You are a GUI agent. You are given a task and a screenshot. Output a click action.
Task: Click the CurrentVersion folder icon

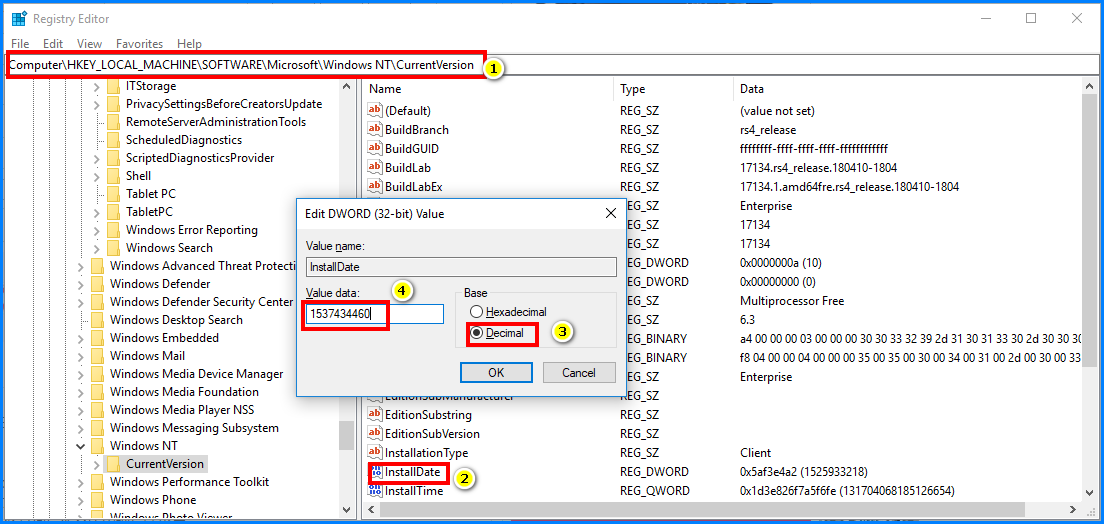pos(113,463)
